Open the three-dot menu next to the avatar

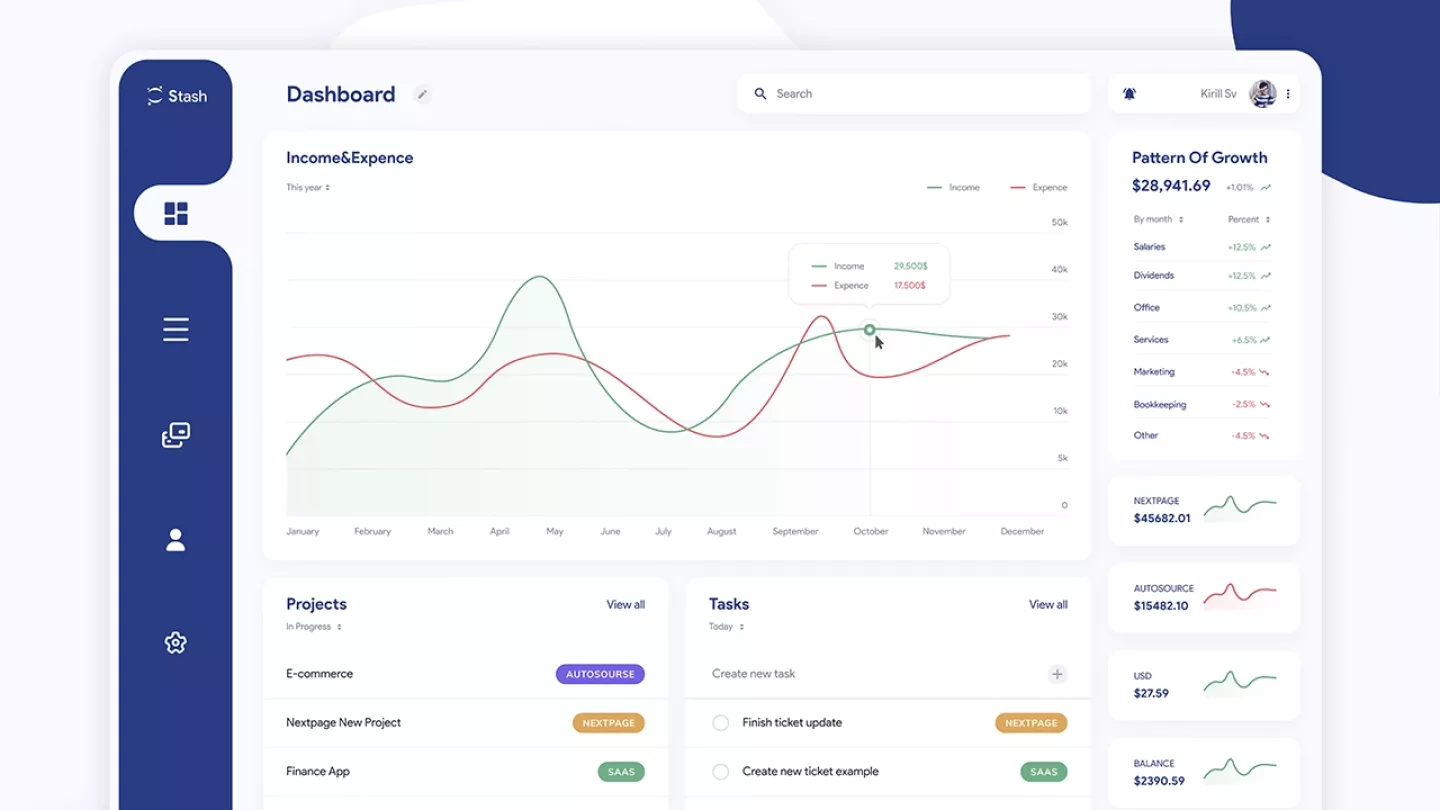point(1288,94)
